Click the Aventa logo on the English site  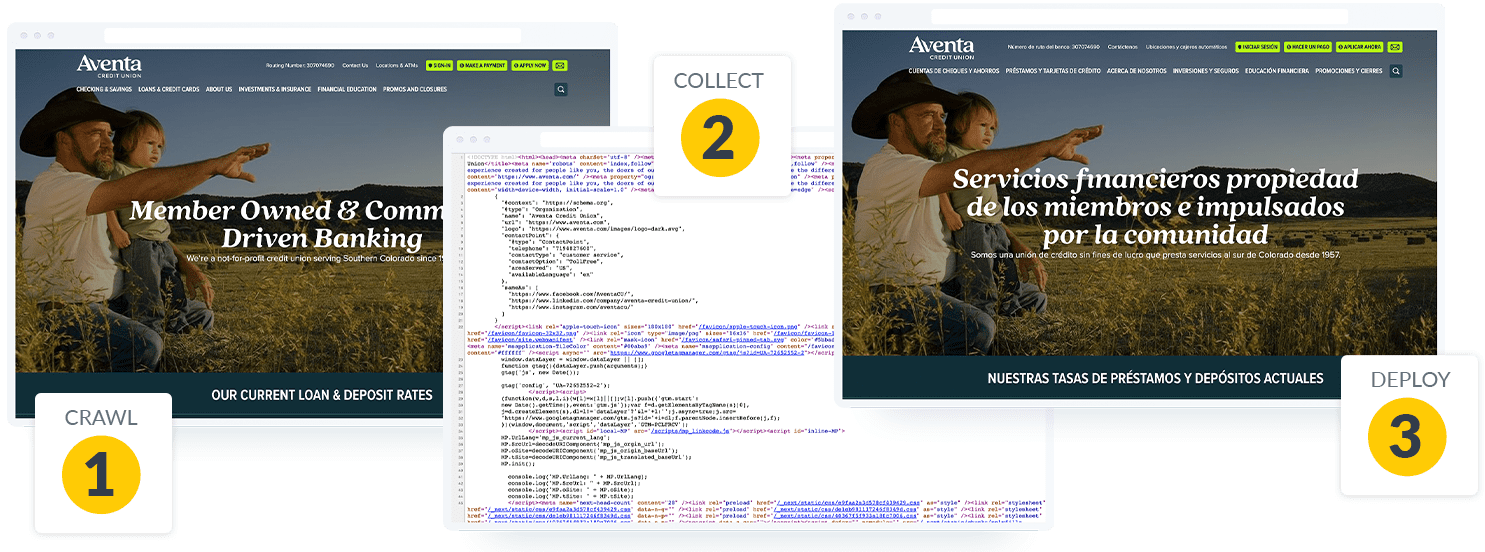click(109, 66)
